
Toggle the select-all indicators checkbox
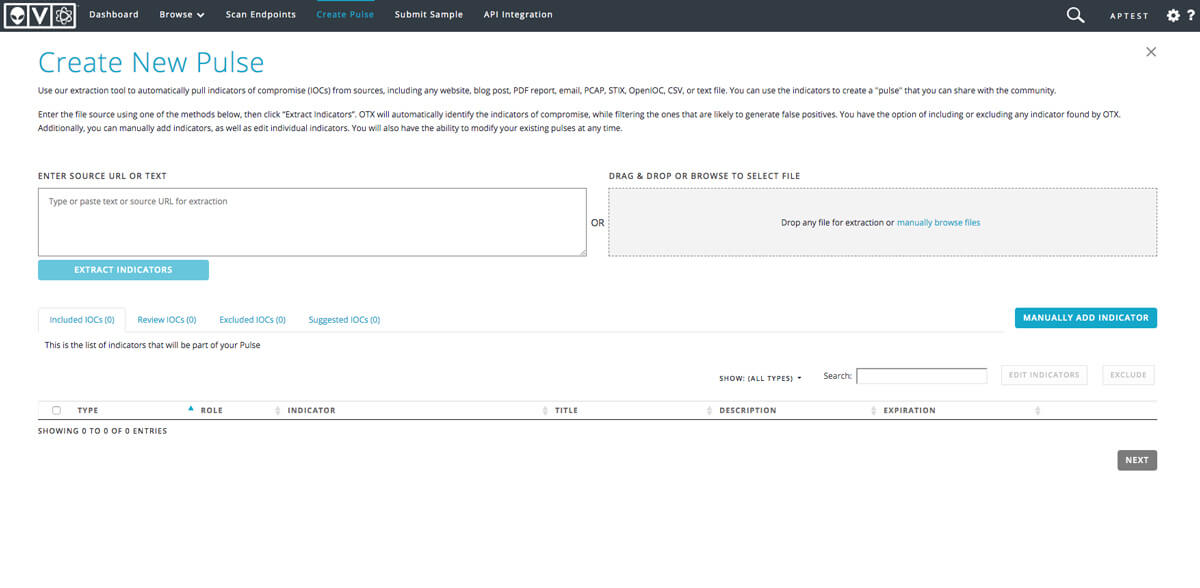(56, 410)
